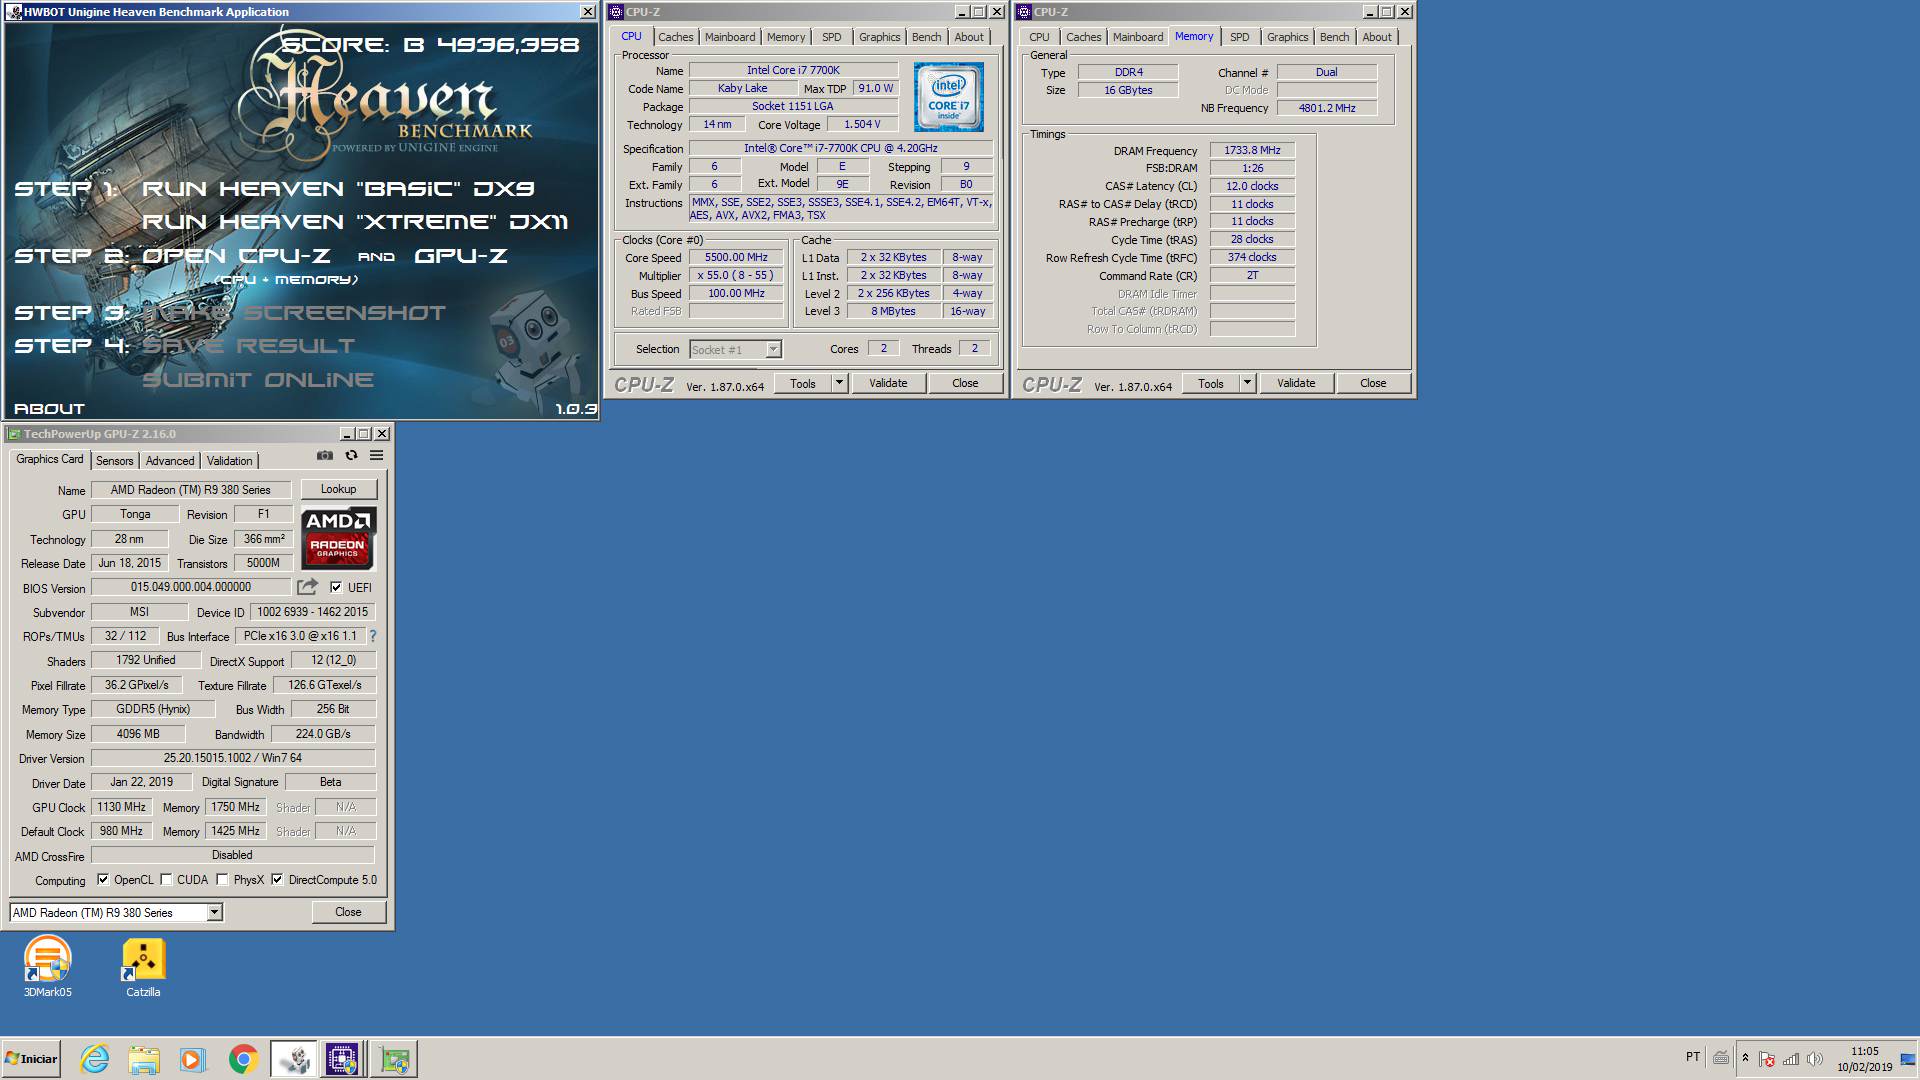Open Internet Explorer from taskbar
This screenshot has height=1080, width=1920.
[95, 1059]
